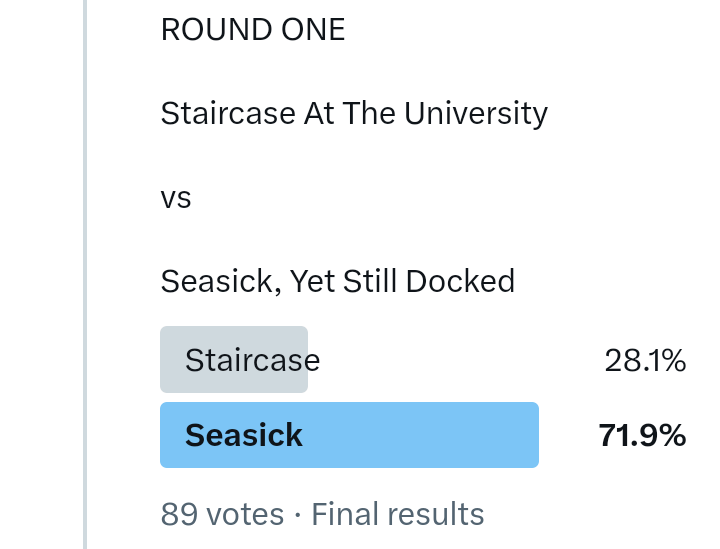The image size is (720, 549).
Task: Click the bold Seasick label in the poll
Action: [x=244, y=435]
